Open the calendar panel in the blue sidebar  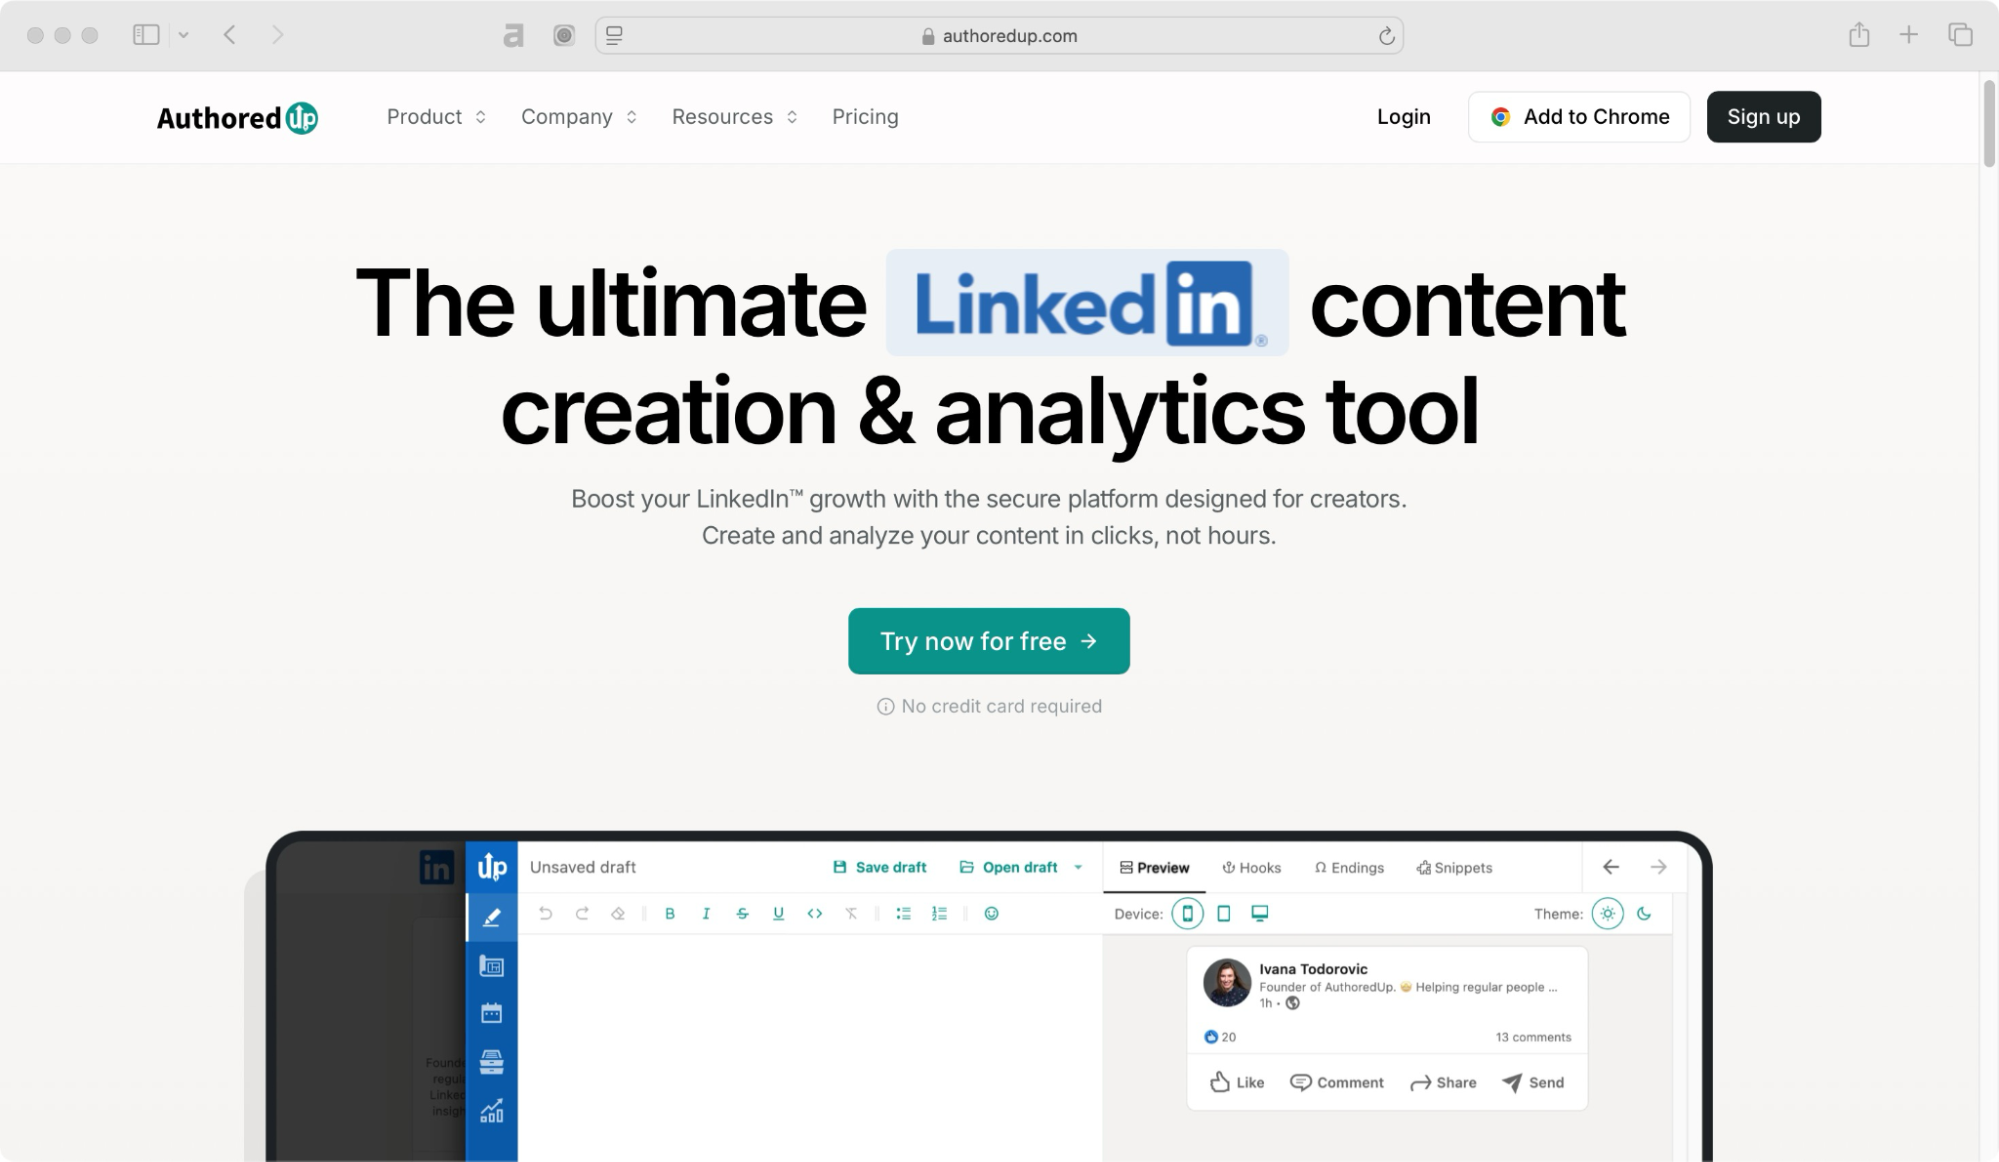tap(491, 1012)
